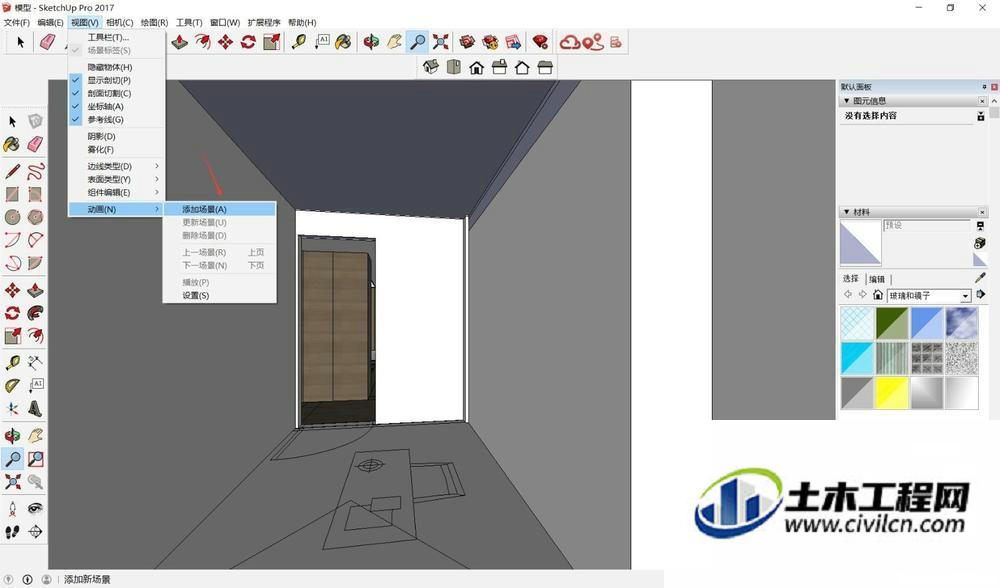1000x588 pixels.
Task: Switch to the 编辑 materials tab
Action: pyautogui.click(x=877, y=279)
